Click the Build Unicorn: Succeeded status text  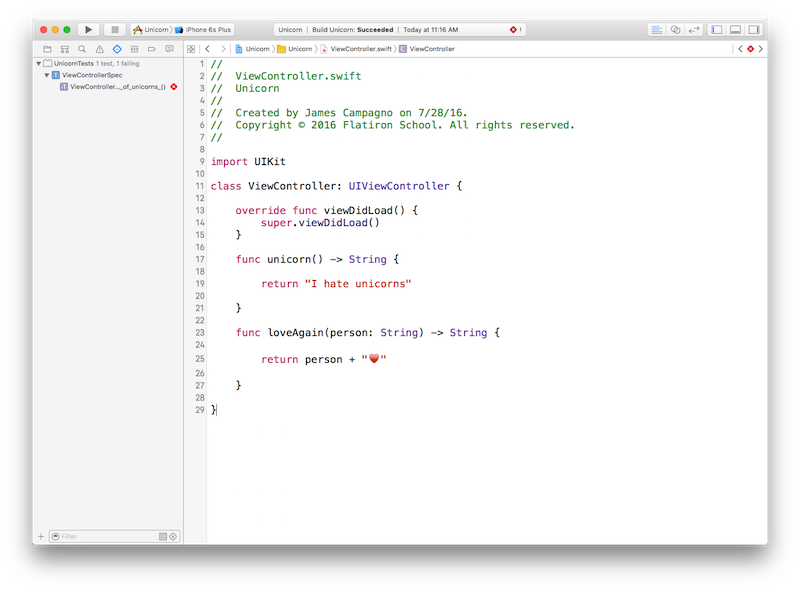click(x=353, y=30)
